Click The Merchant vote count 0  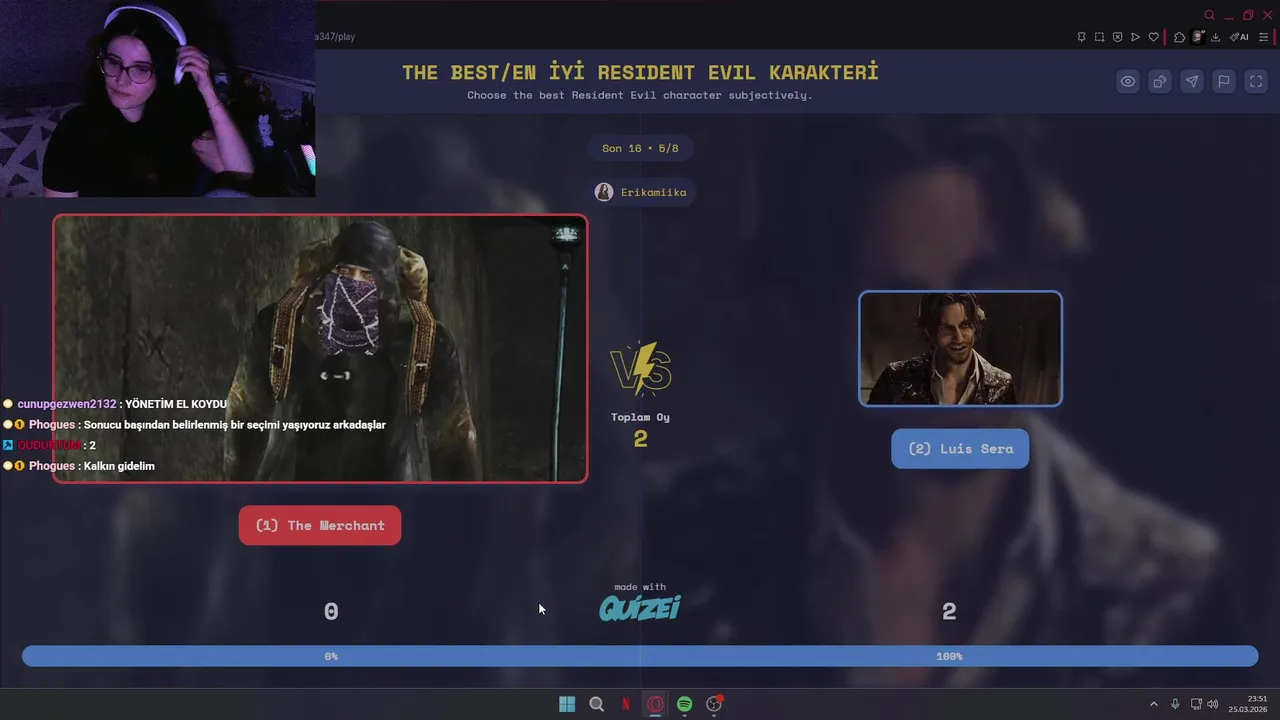(331, 611)
